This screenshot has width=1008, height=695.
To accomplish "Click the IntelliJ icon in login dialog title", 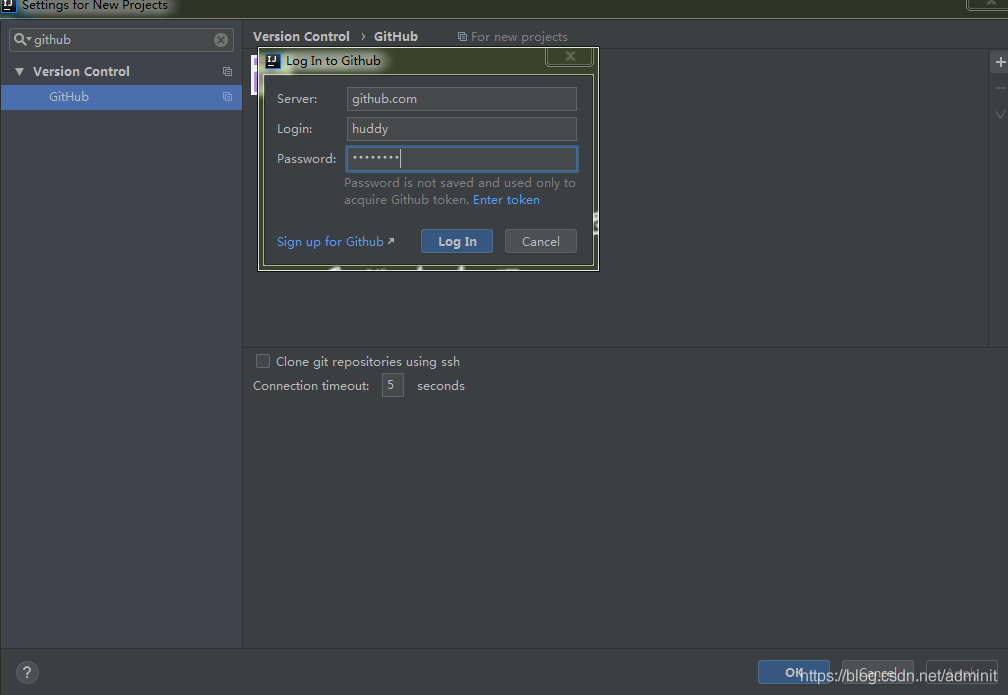I will coord(273,61).
